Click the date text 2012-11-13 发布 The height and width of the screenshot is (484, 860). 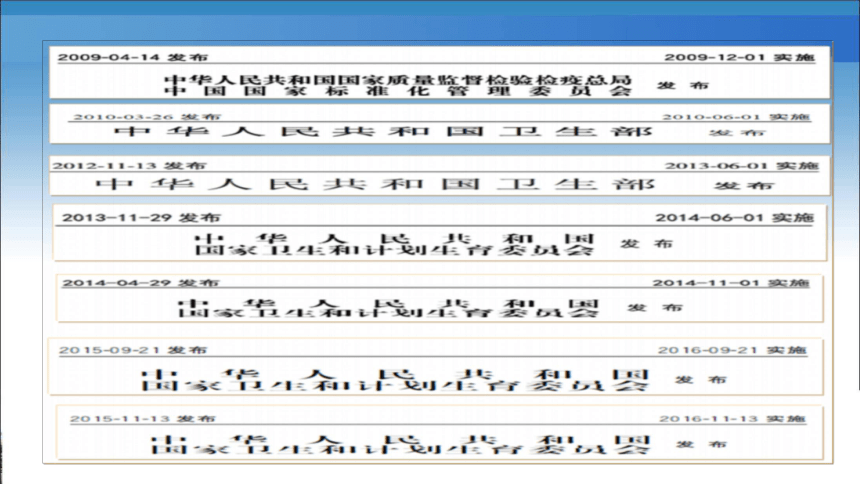point(129,165)
